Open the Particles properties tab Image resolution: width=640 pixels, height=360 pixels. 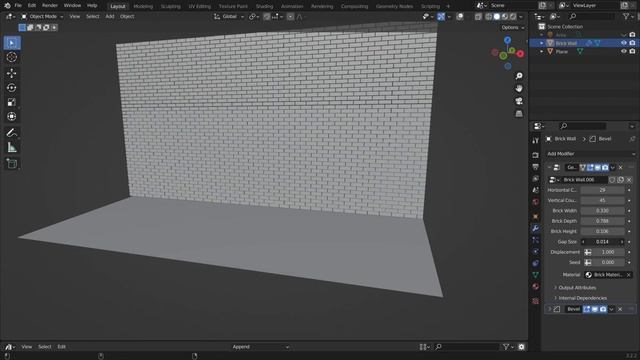(x=535, y=240)
